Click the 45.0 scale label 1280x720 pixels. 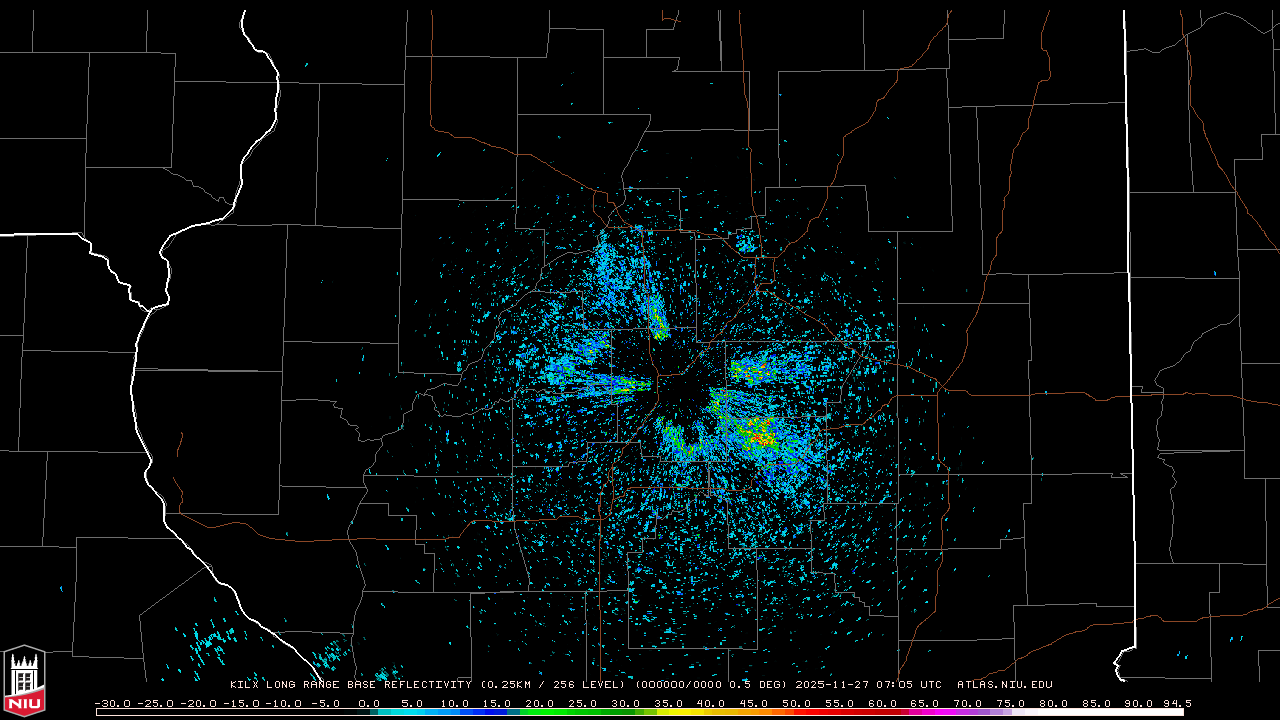click(755, 703)
